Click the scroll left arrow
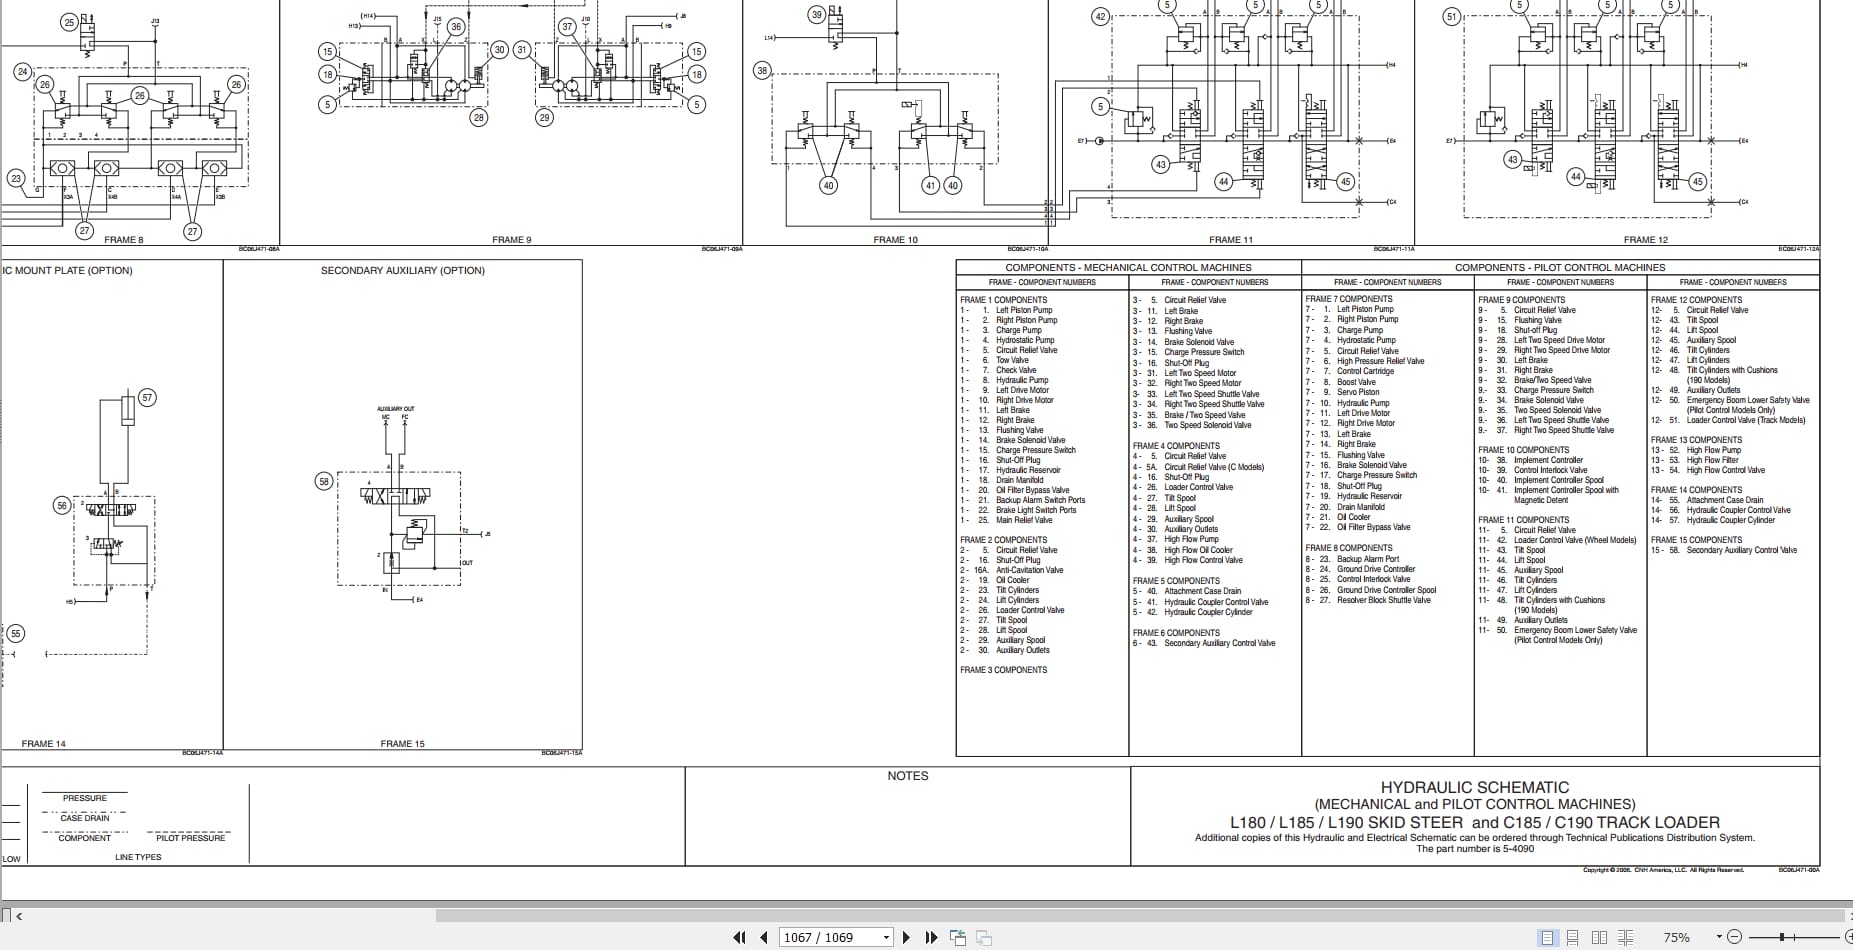Screen dimensions: 1853x950 pyautogui.click(x=19, y=915)
